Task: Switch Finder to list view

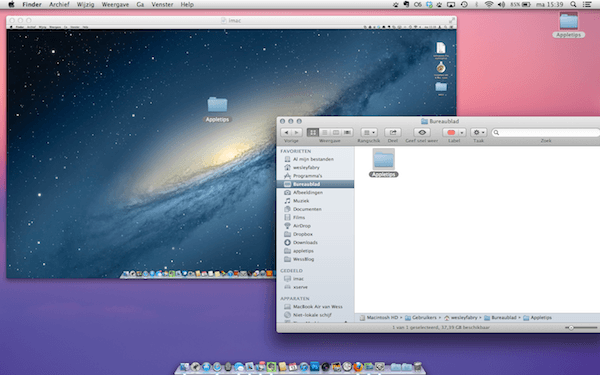Action: coord(324,132)
